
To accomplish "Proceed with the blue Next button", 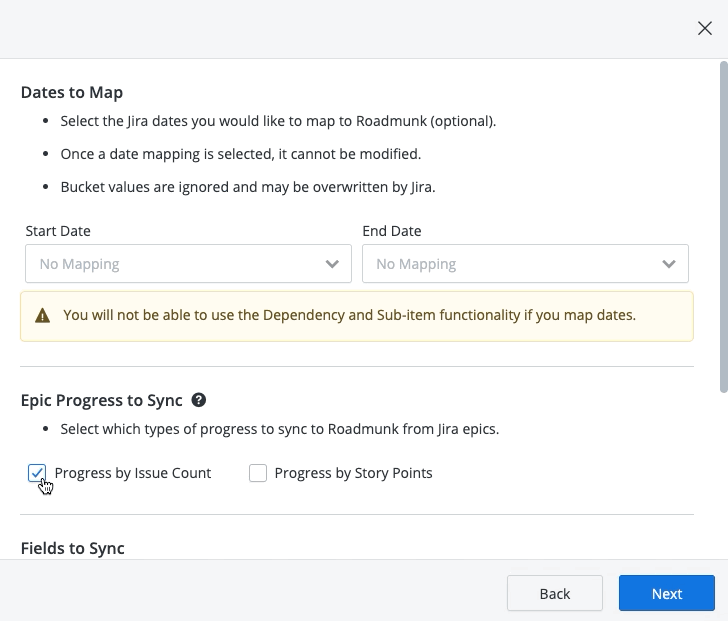I will pos(666,593).
